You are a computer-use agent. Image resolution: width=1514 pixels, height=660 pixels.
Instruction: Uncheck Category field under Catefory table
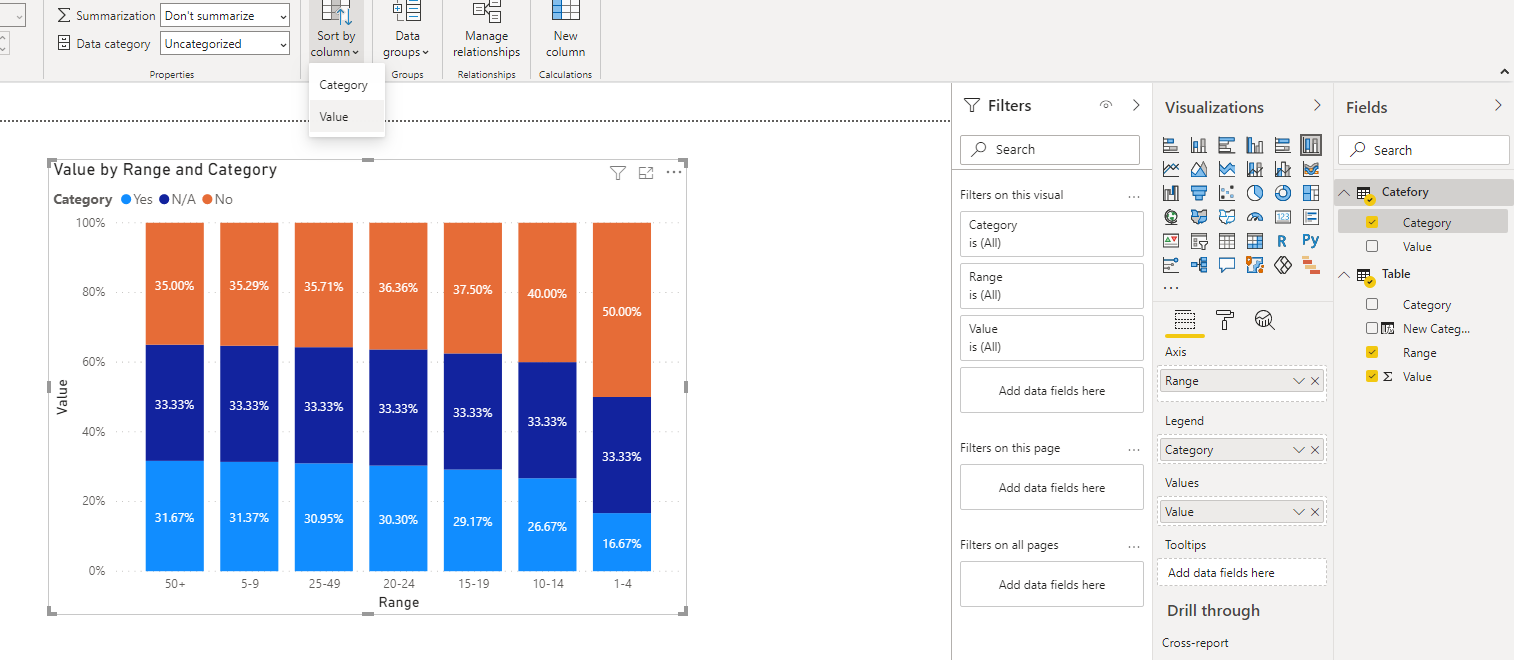1371,222
